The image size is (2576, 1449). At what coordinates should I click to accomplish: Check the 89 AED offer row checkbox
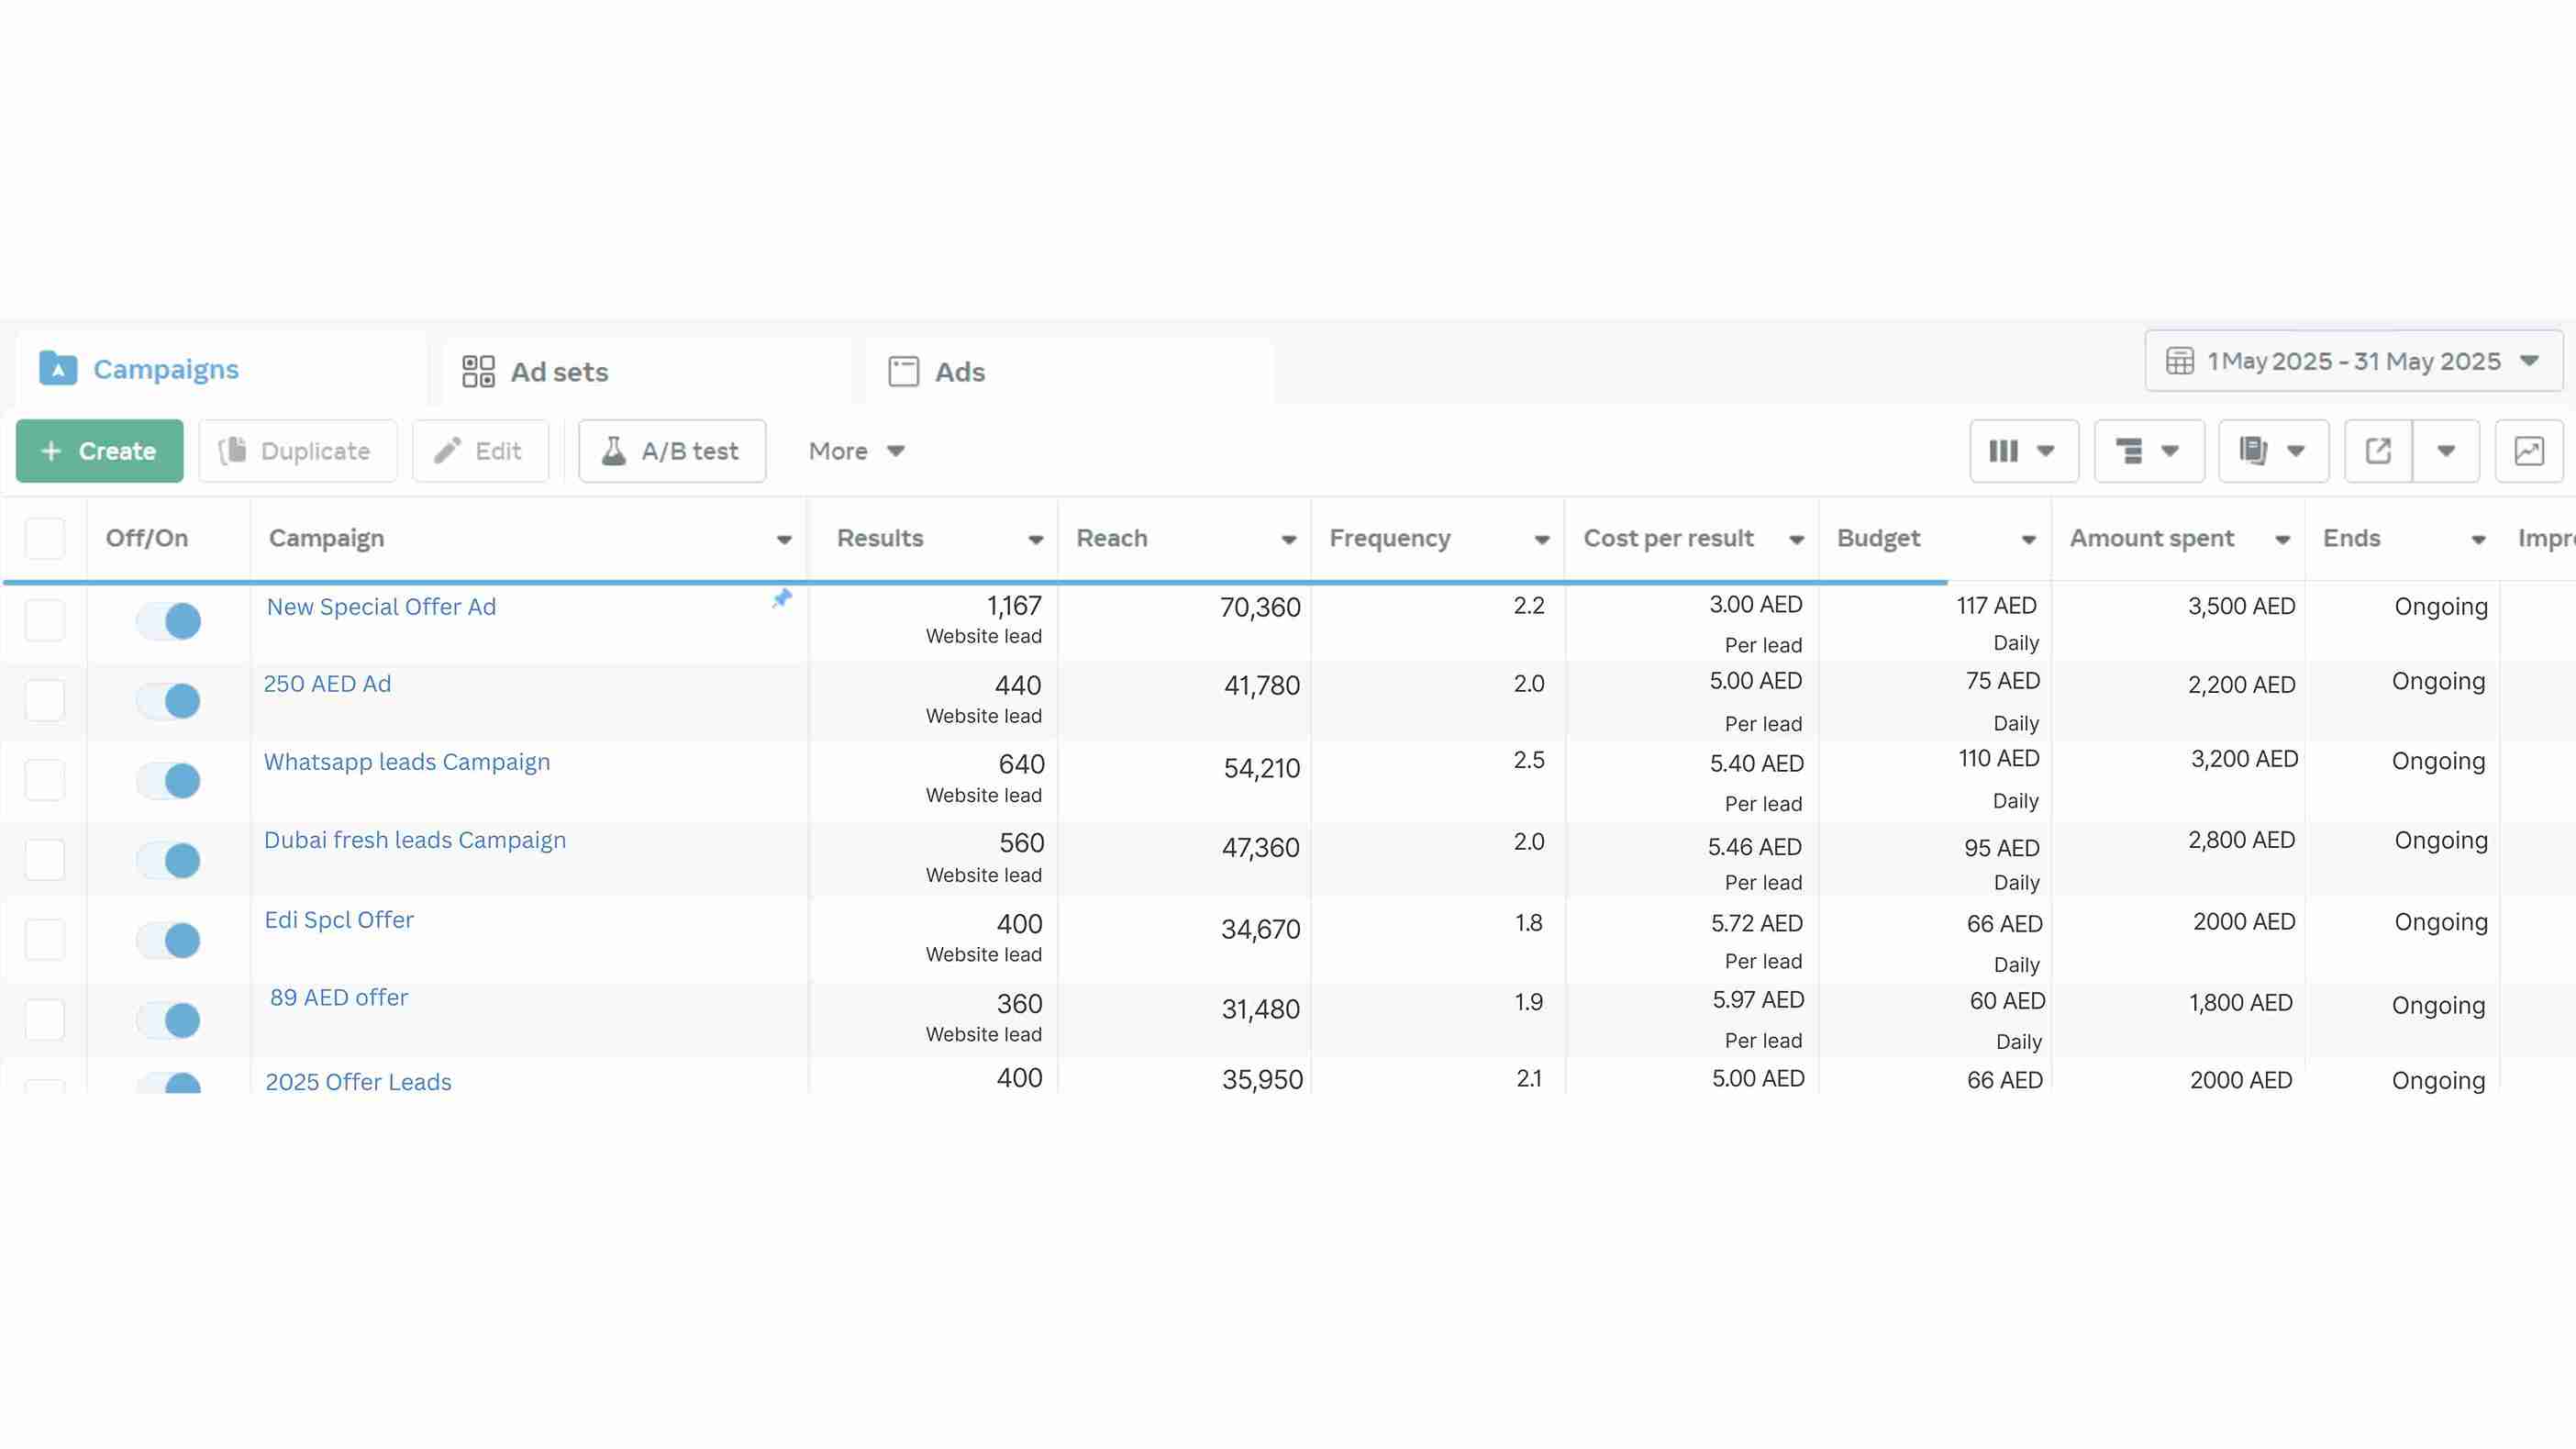click(45, 1020)
